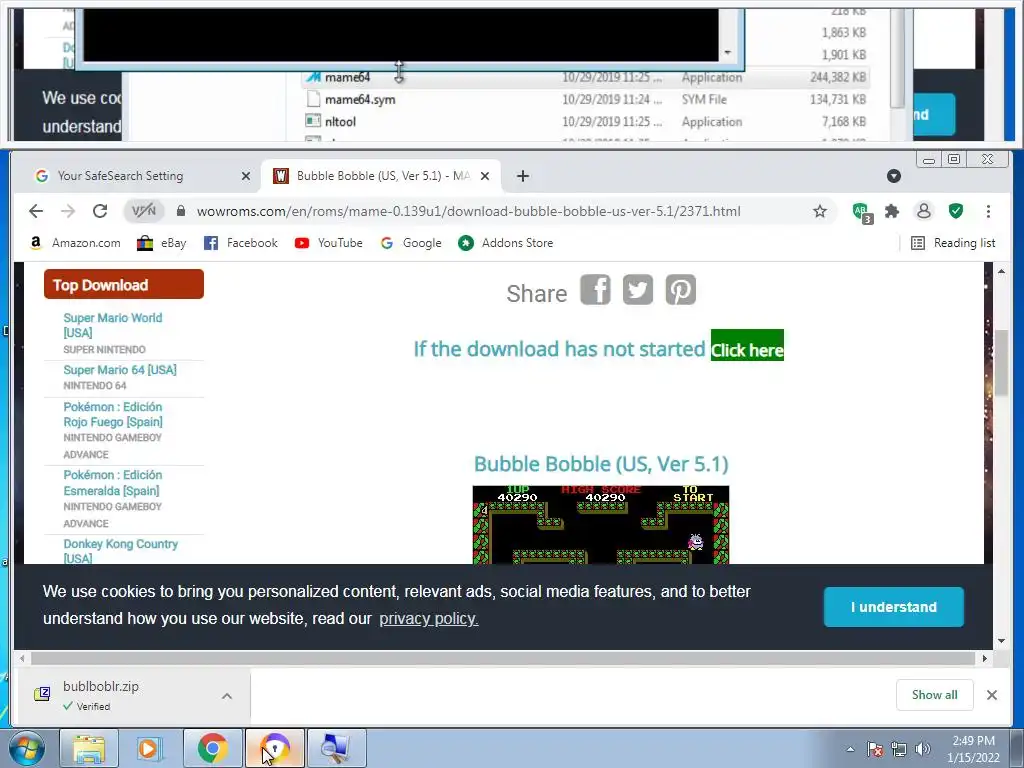Click the Top Download header
1024x768 pixels.
[x=123, y=284]
